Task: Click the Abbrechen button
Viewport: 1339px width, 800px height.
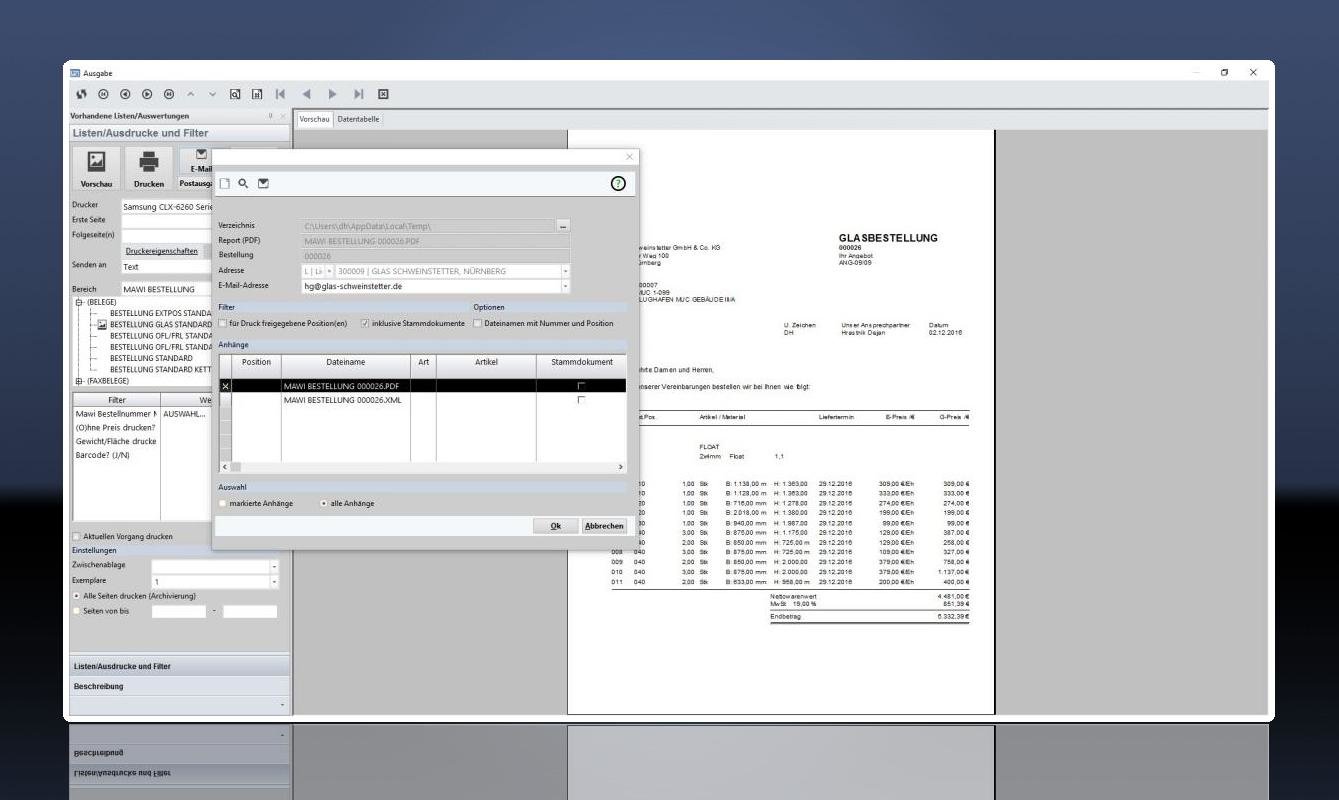Action: [604, 526]
